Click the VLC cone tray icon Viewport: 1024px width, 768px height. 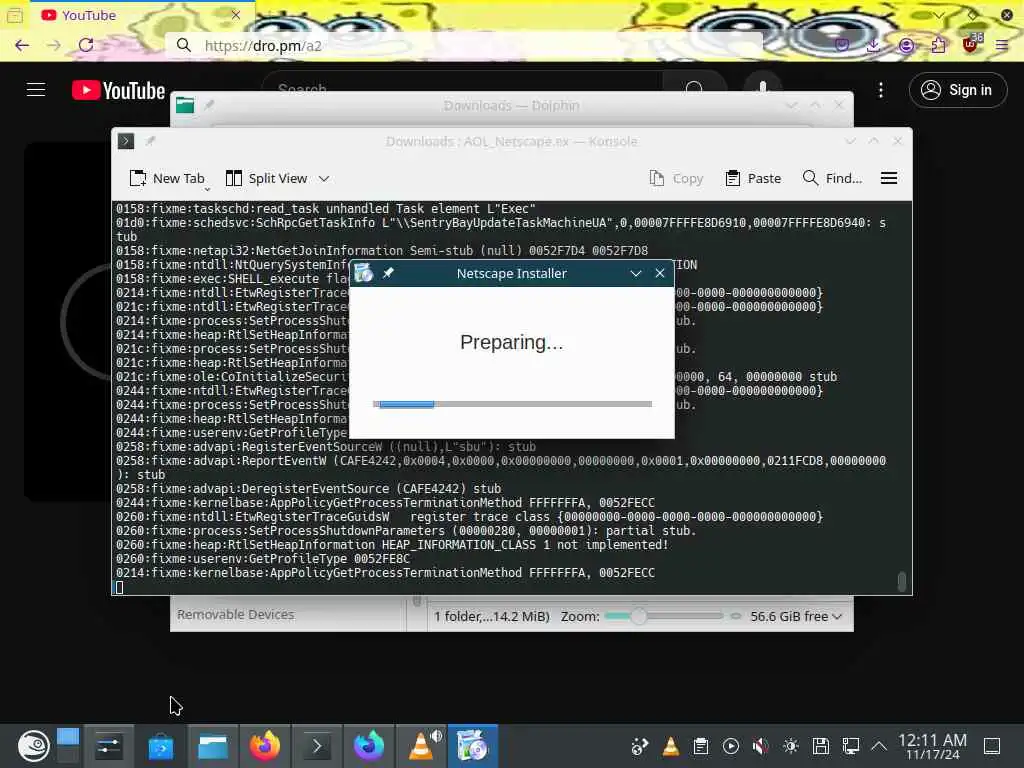(x=671, y=746)
